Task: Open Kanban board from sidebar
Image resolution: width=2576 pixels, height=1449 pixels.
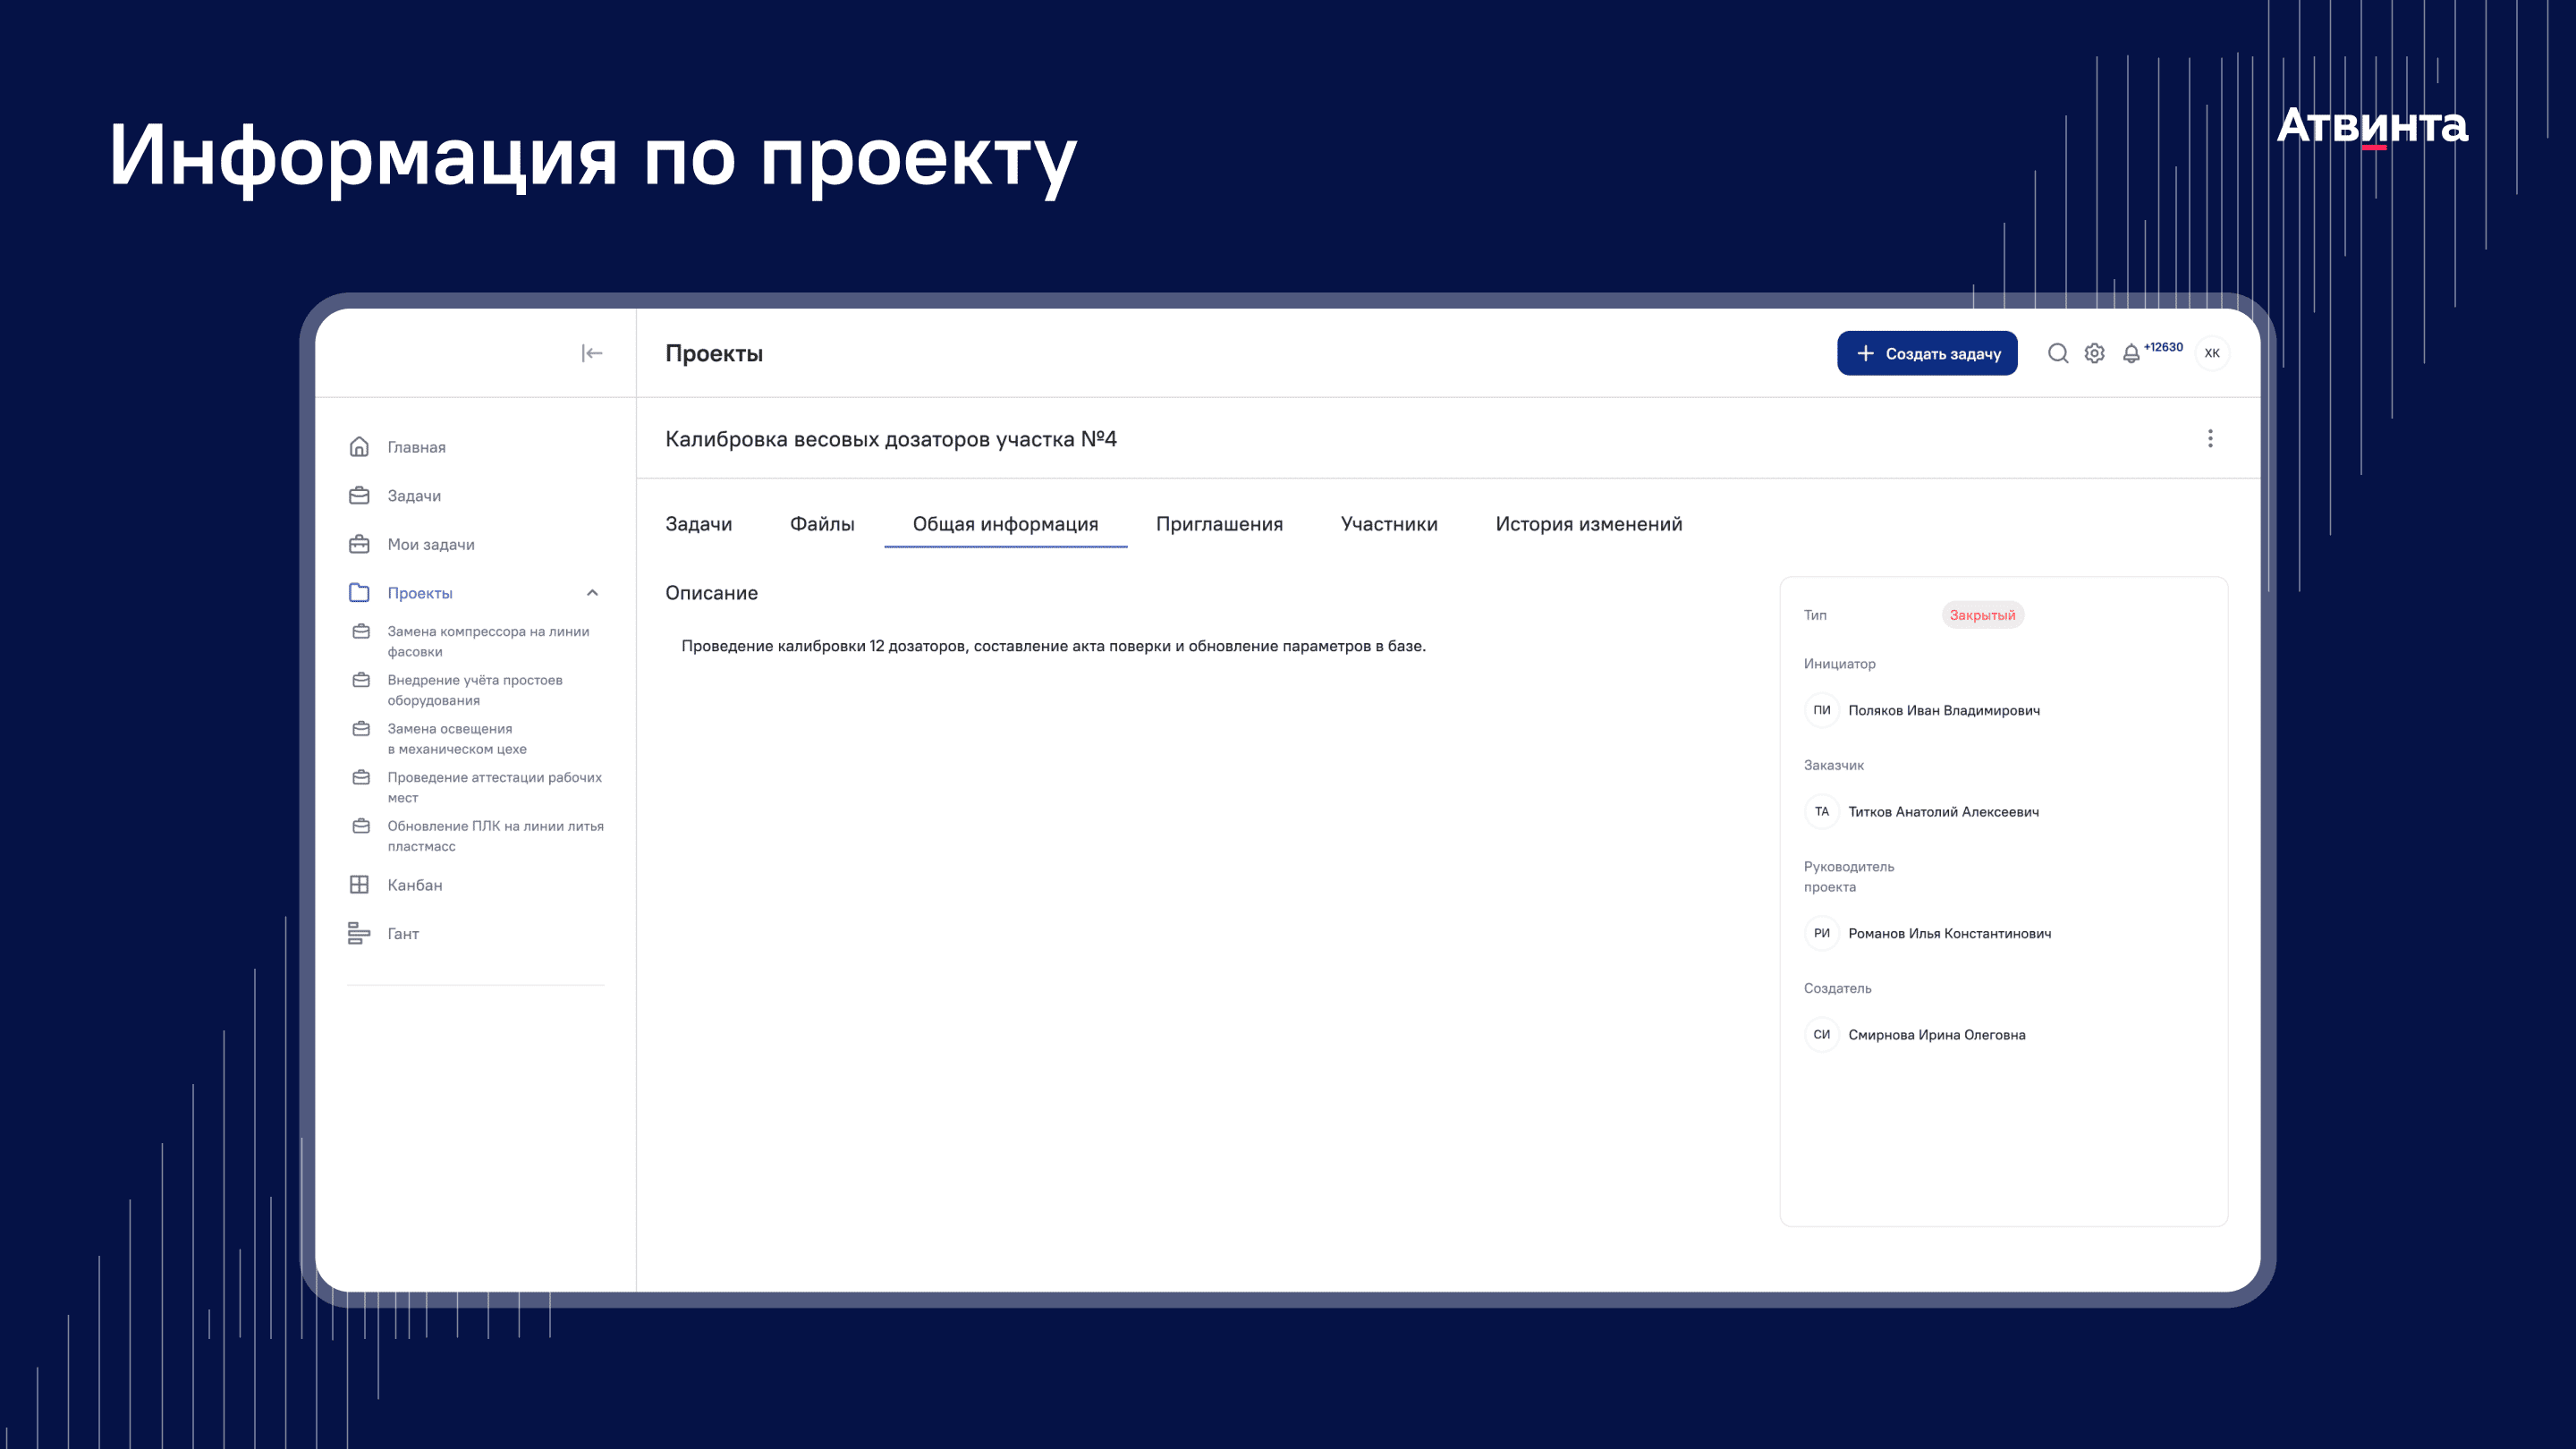Action: (414, 885)
